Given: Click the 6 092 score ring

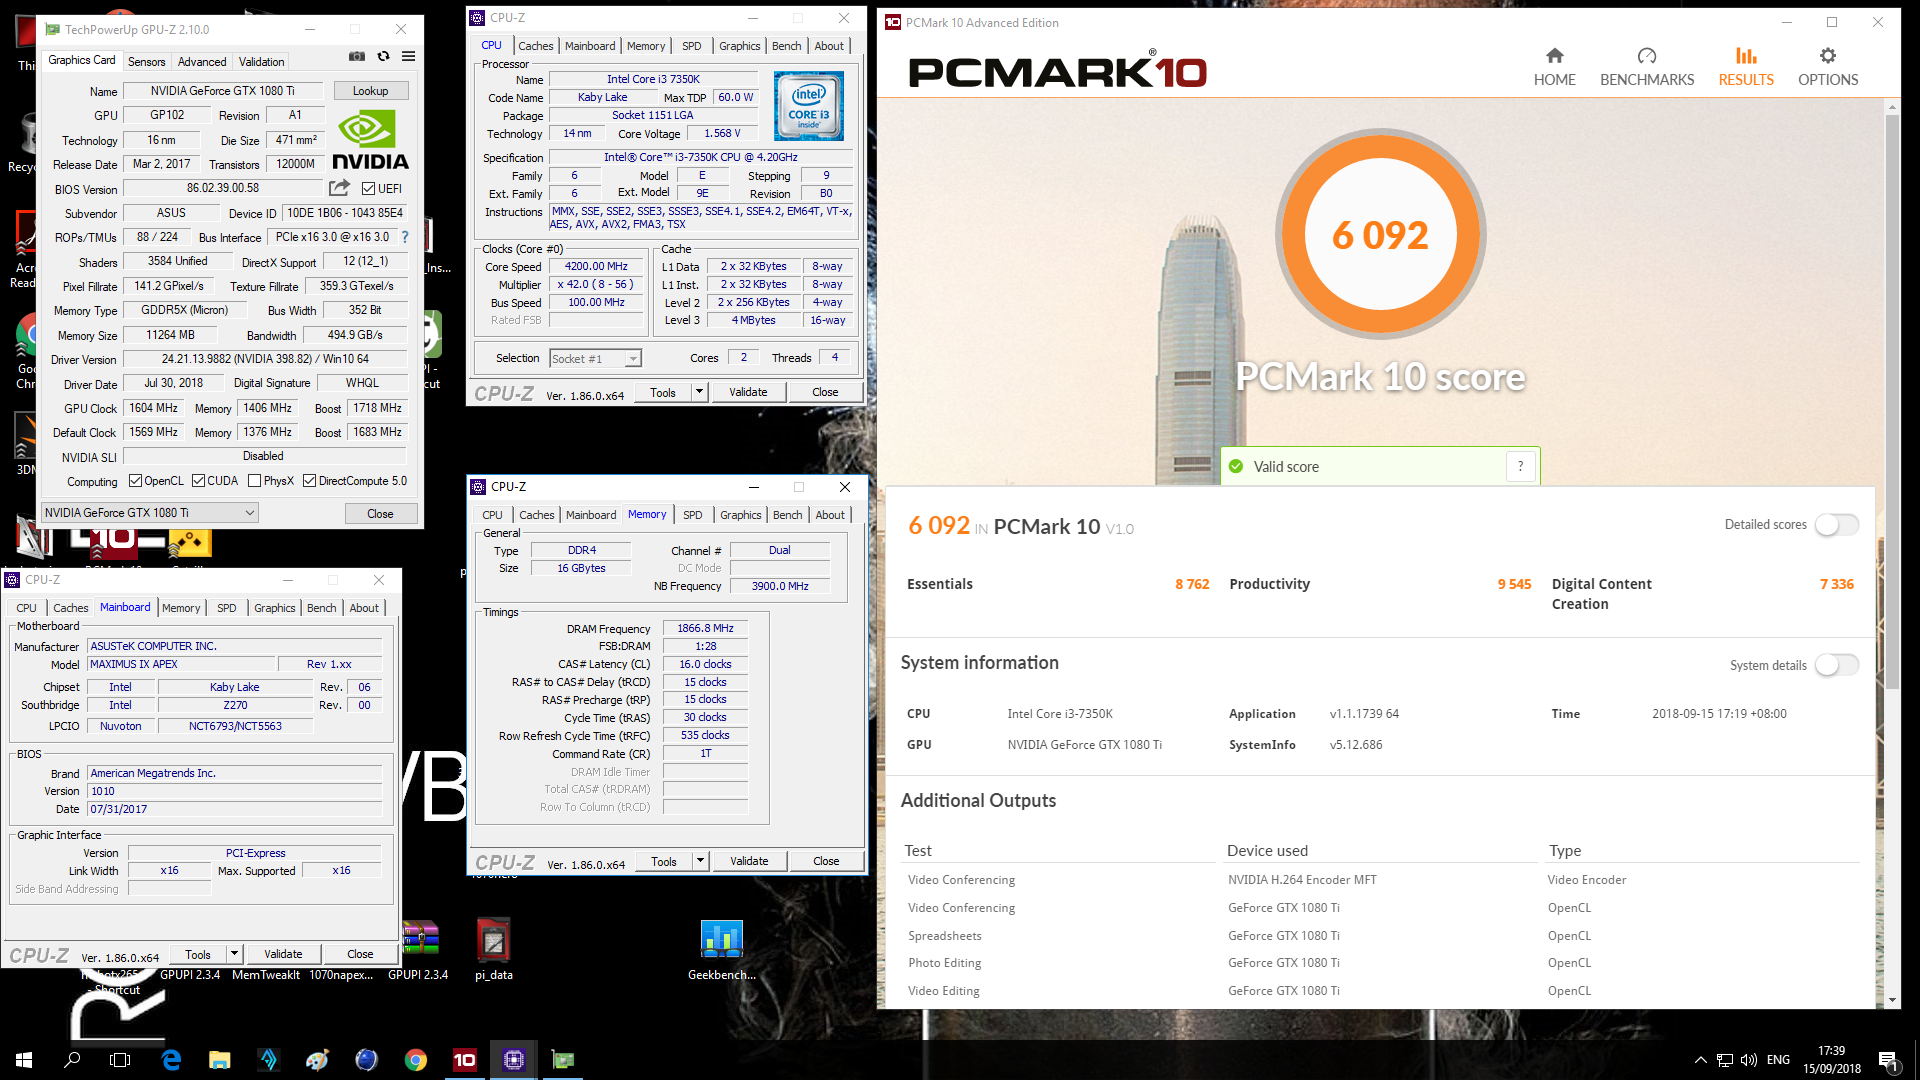Looking at the screenshot, I should click(1380, 235).
